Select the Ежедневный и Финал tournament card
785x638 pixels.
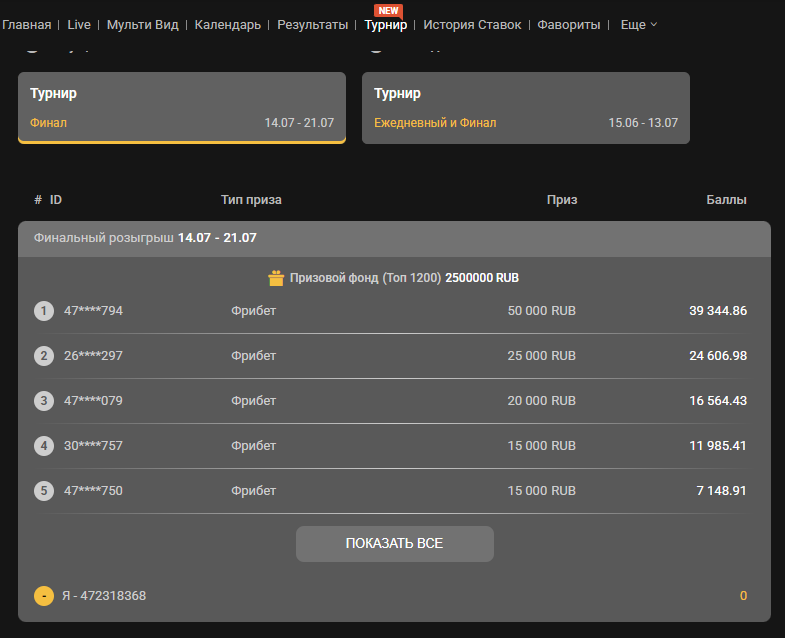(x=525, y=108)
